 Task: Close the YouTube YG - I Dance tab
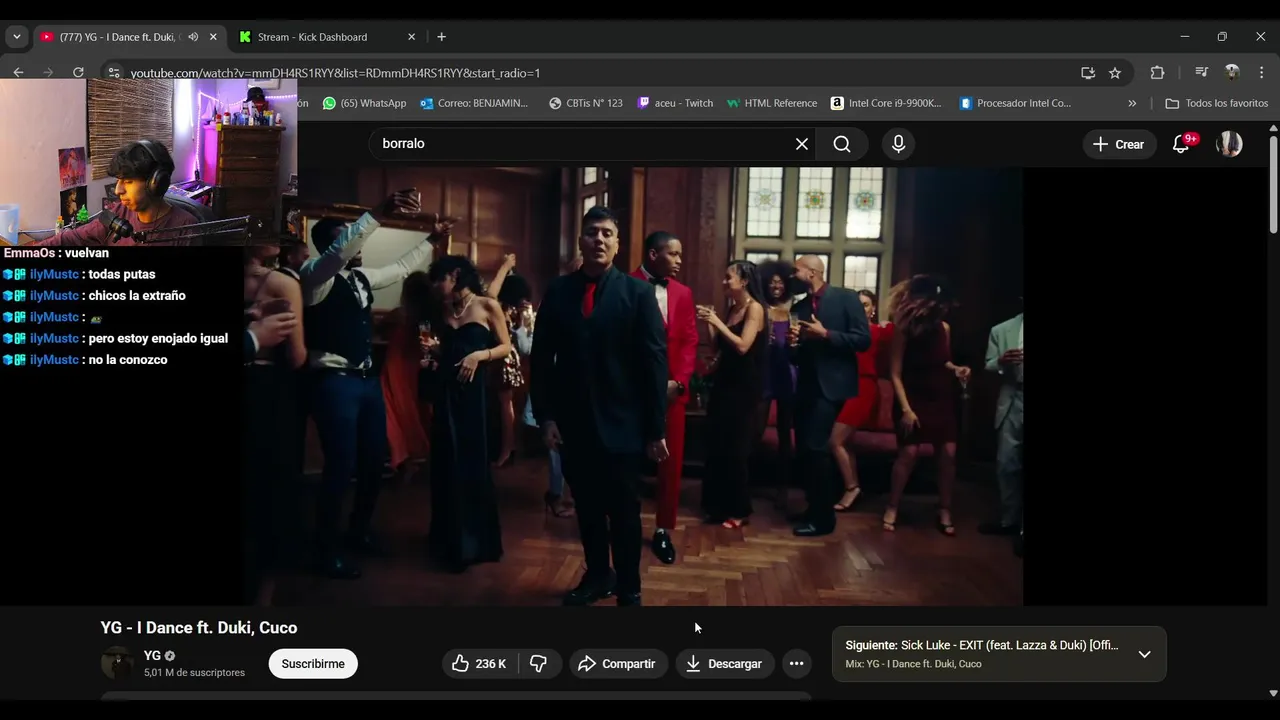tap(213, 37)
